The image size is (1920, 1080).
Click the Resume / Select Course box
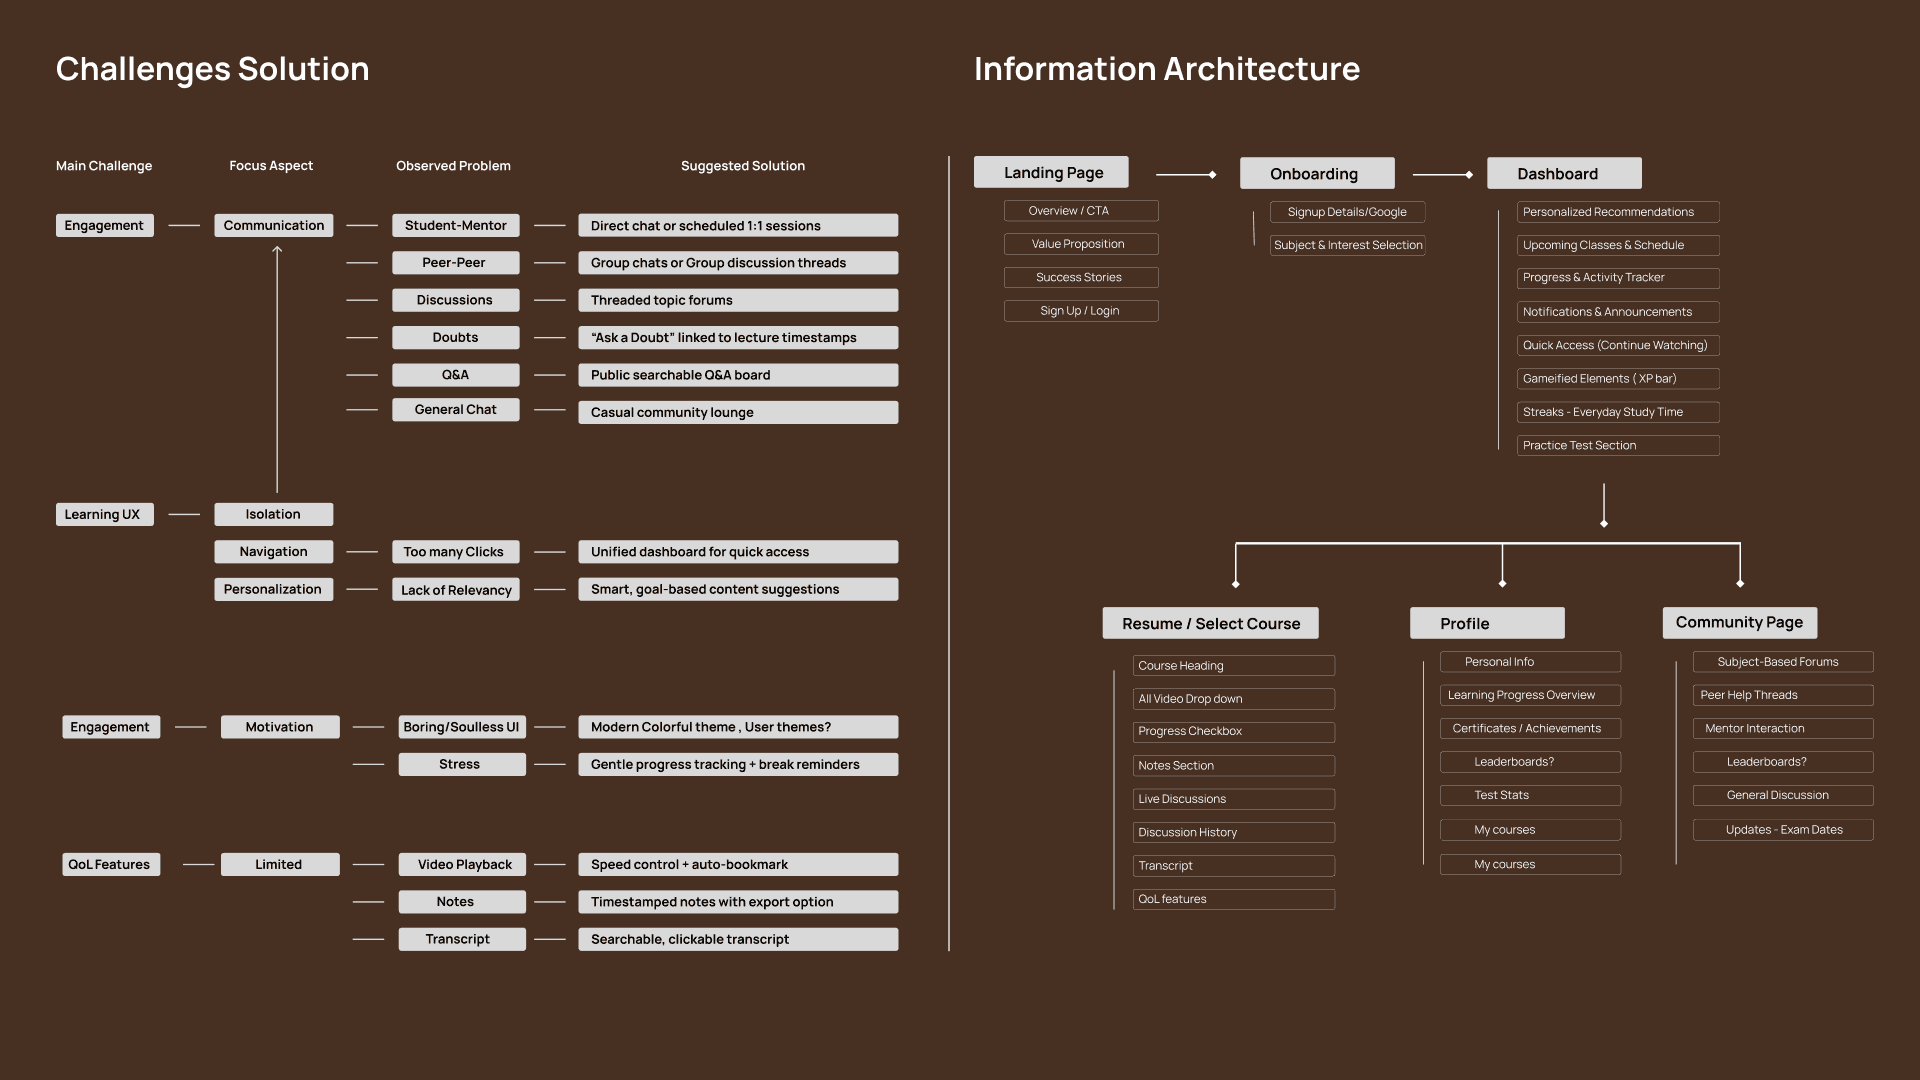[1210, 623]
